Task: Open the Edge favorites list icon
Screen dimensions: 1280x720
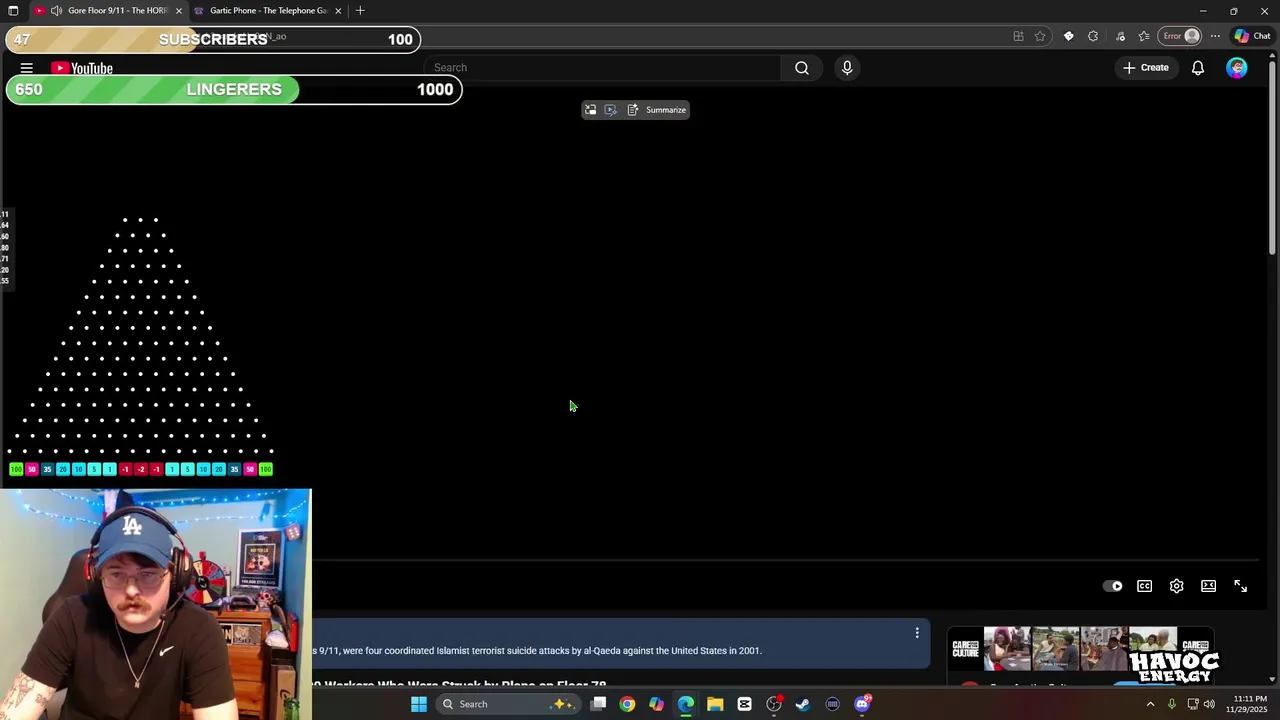Action: point(1144,36)
